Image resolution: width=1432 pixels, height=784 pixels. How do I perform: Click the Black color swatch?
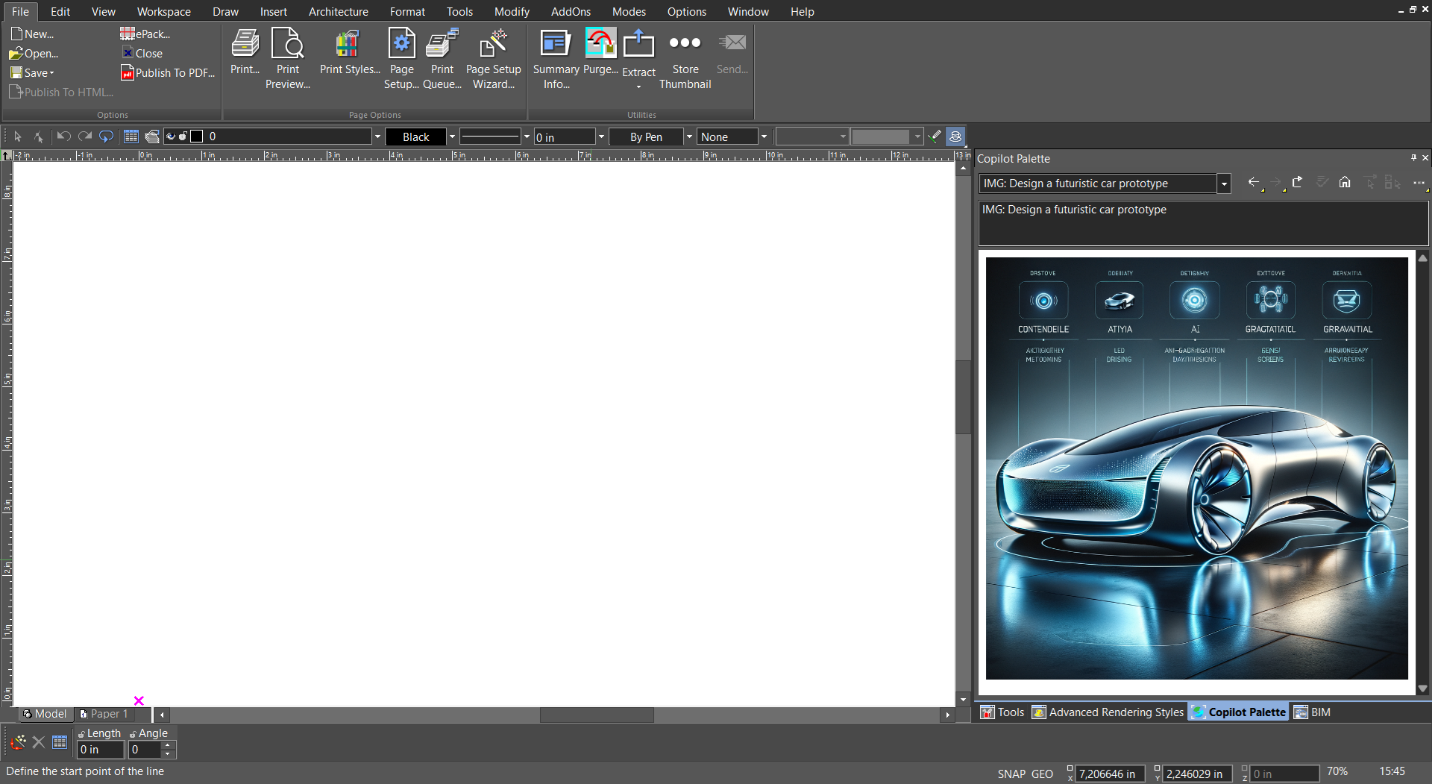click(x=416, y=137)
